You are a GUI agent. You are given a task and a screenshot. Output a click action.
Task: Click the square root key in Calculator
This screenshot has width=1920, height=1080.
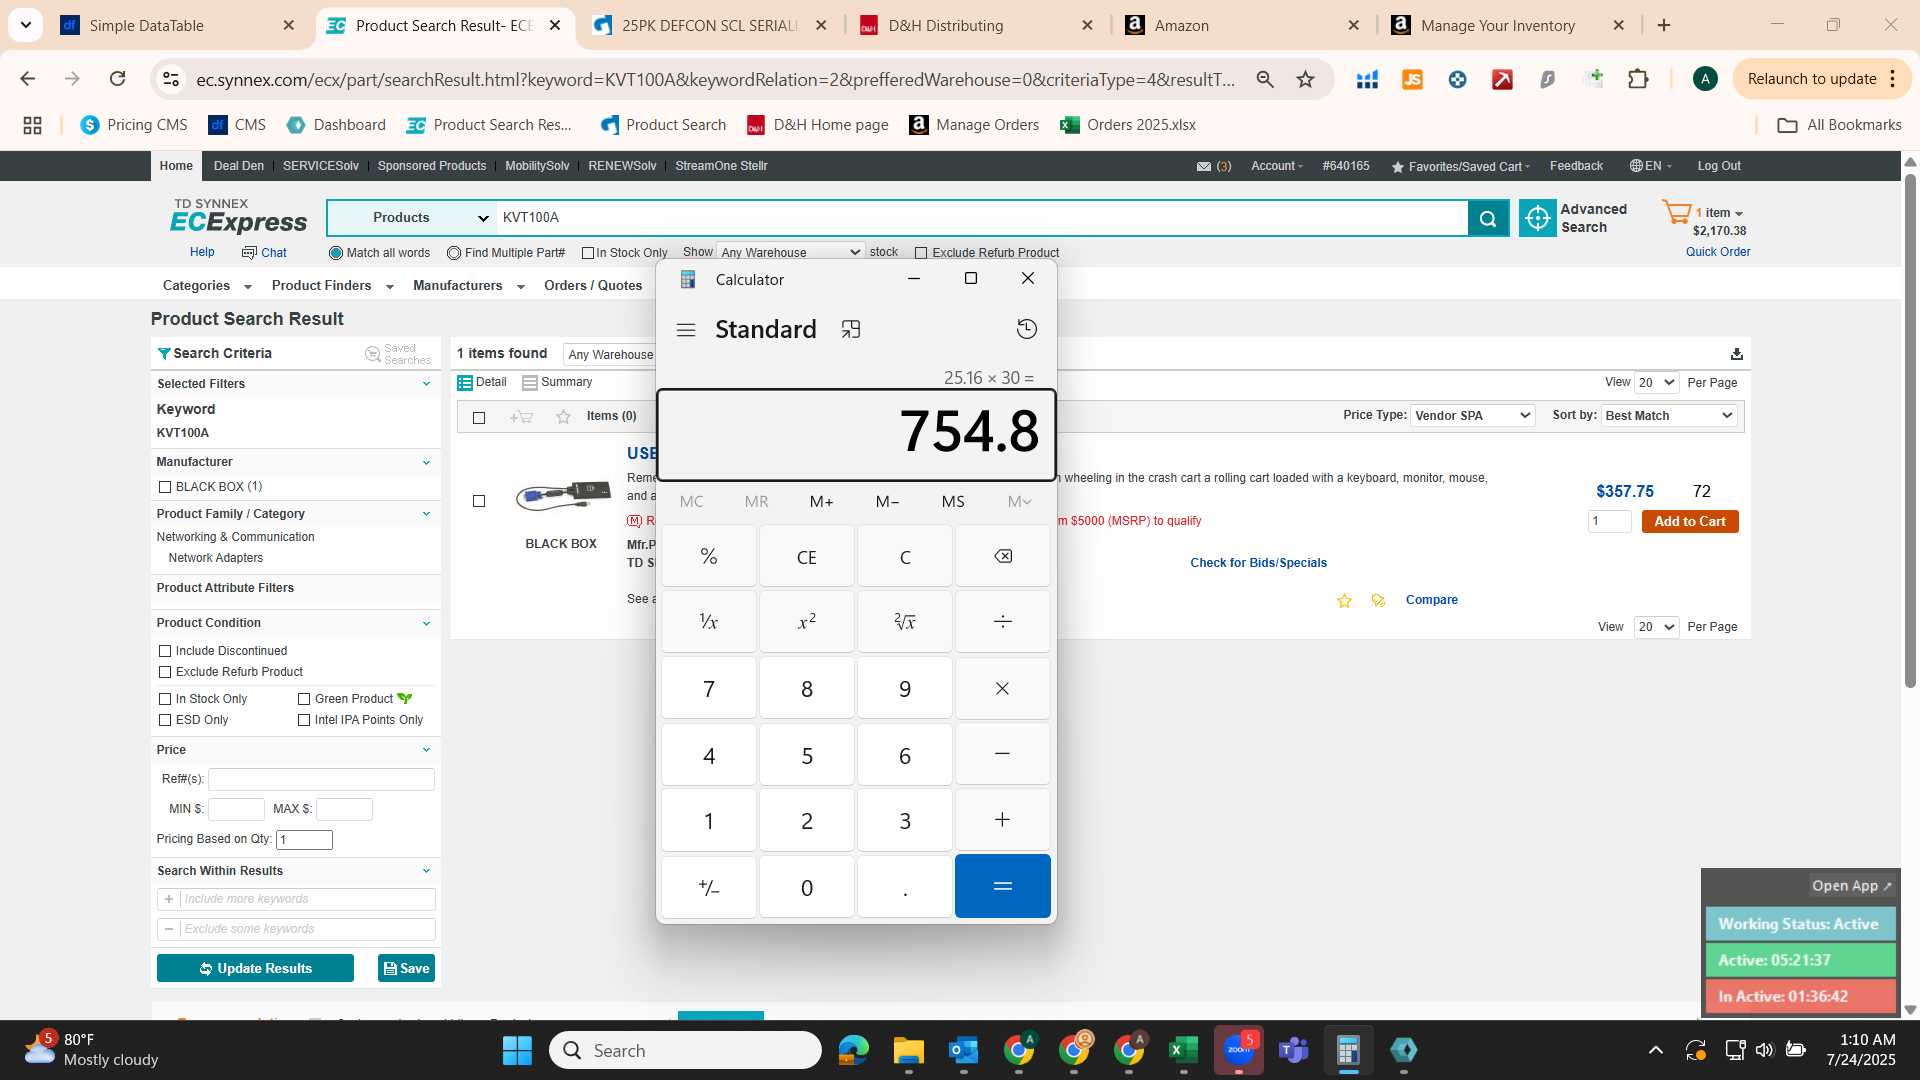coord(905,622)
